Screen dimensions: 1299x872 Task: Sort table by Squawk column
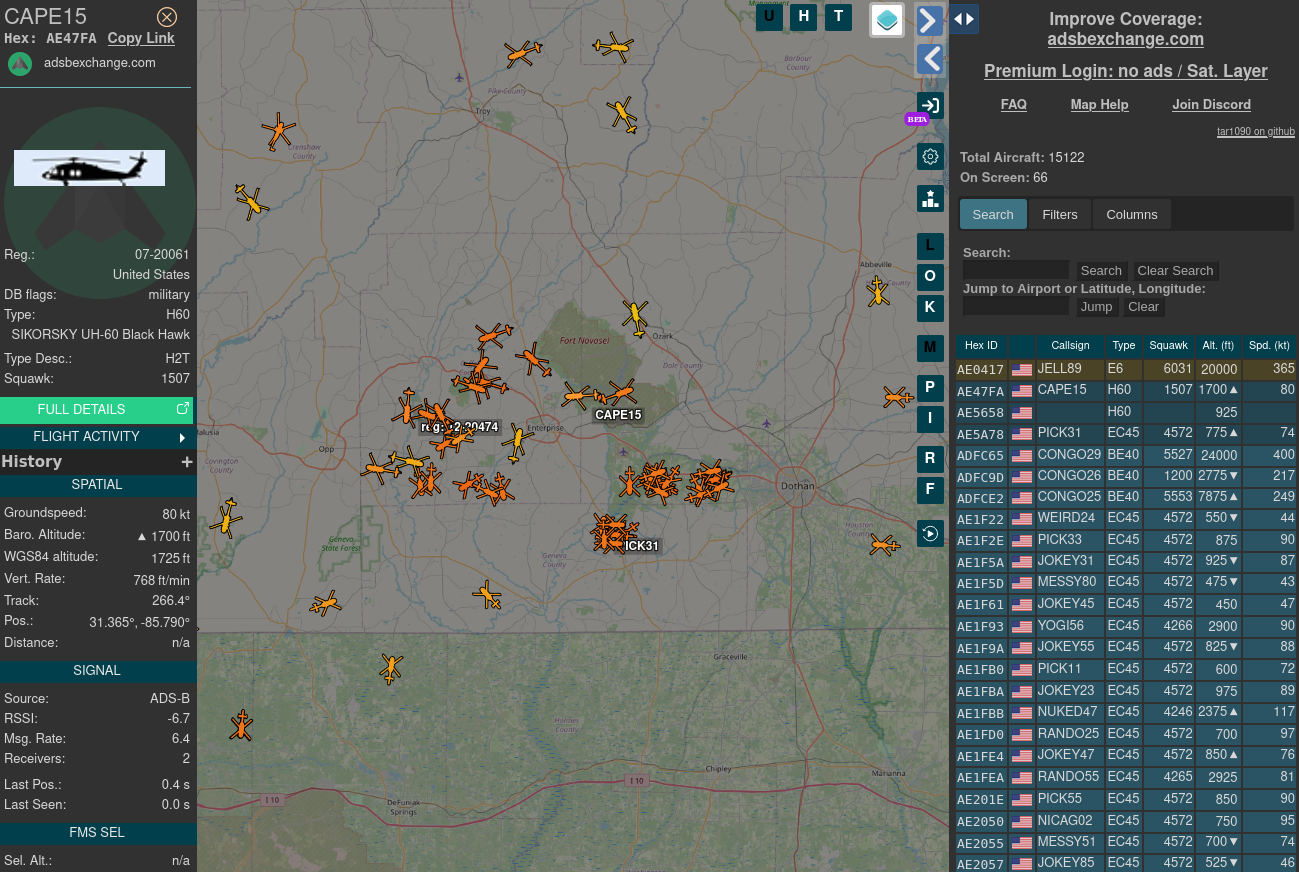coord(1169,345)
